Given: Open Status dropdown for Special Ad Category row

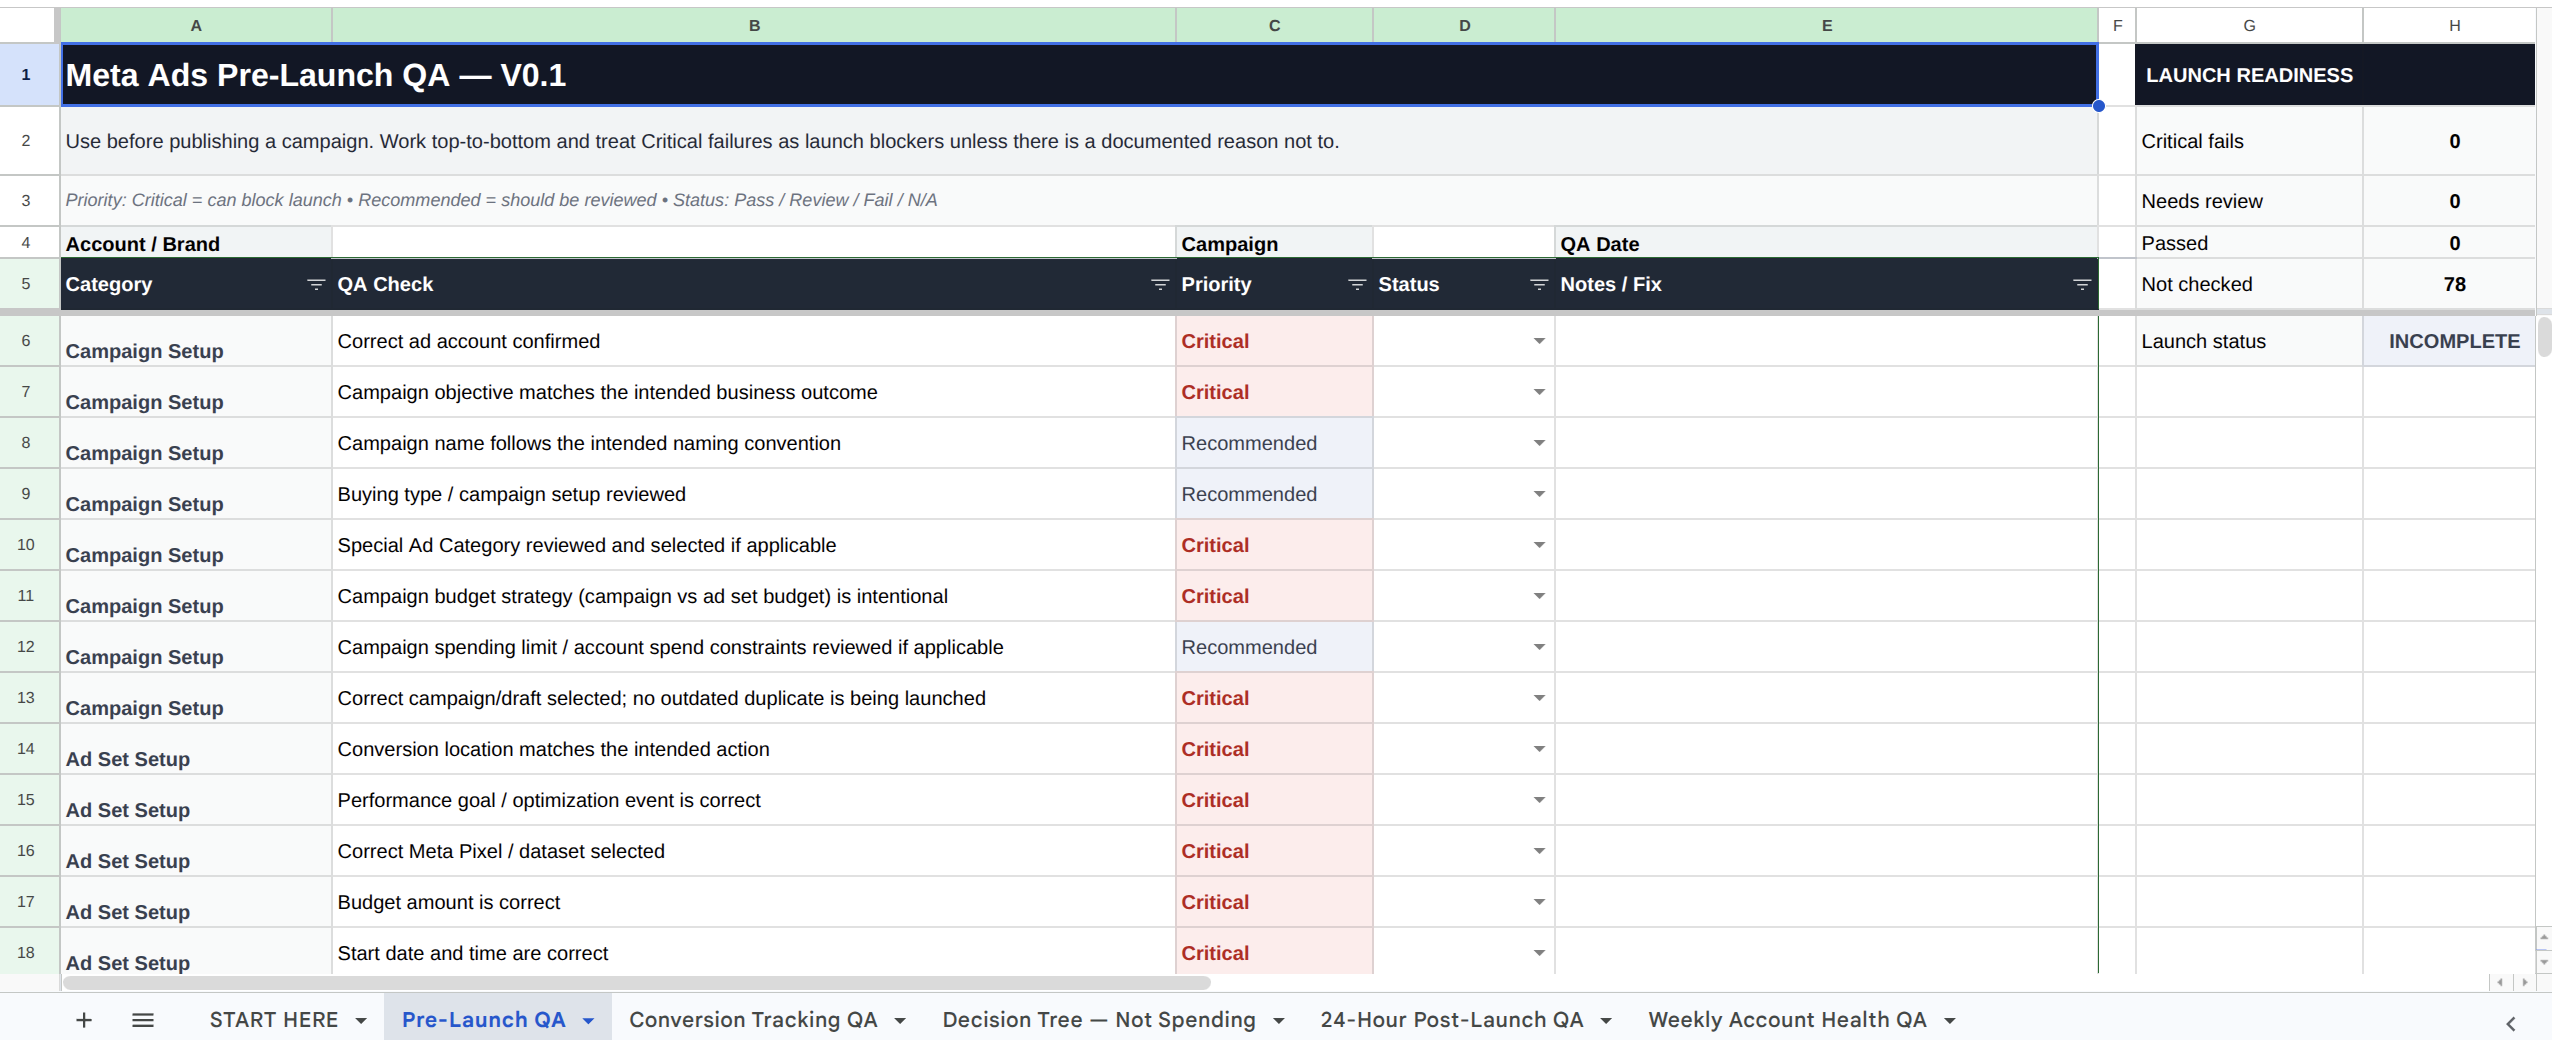Looking at the screenshot, I should (1539, 546).
